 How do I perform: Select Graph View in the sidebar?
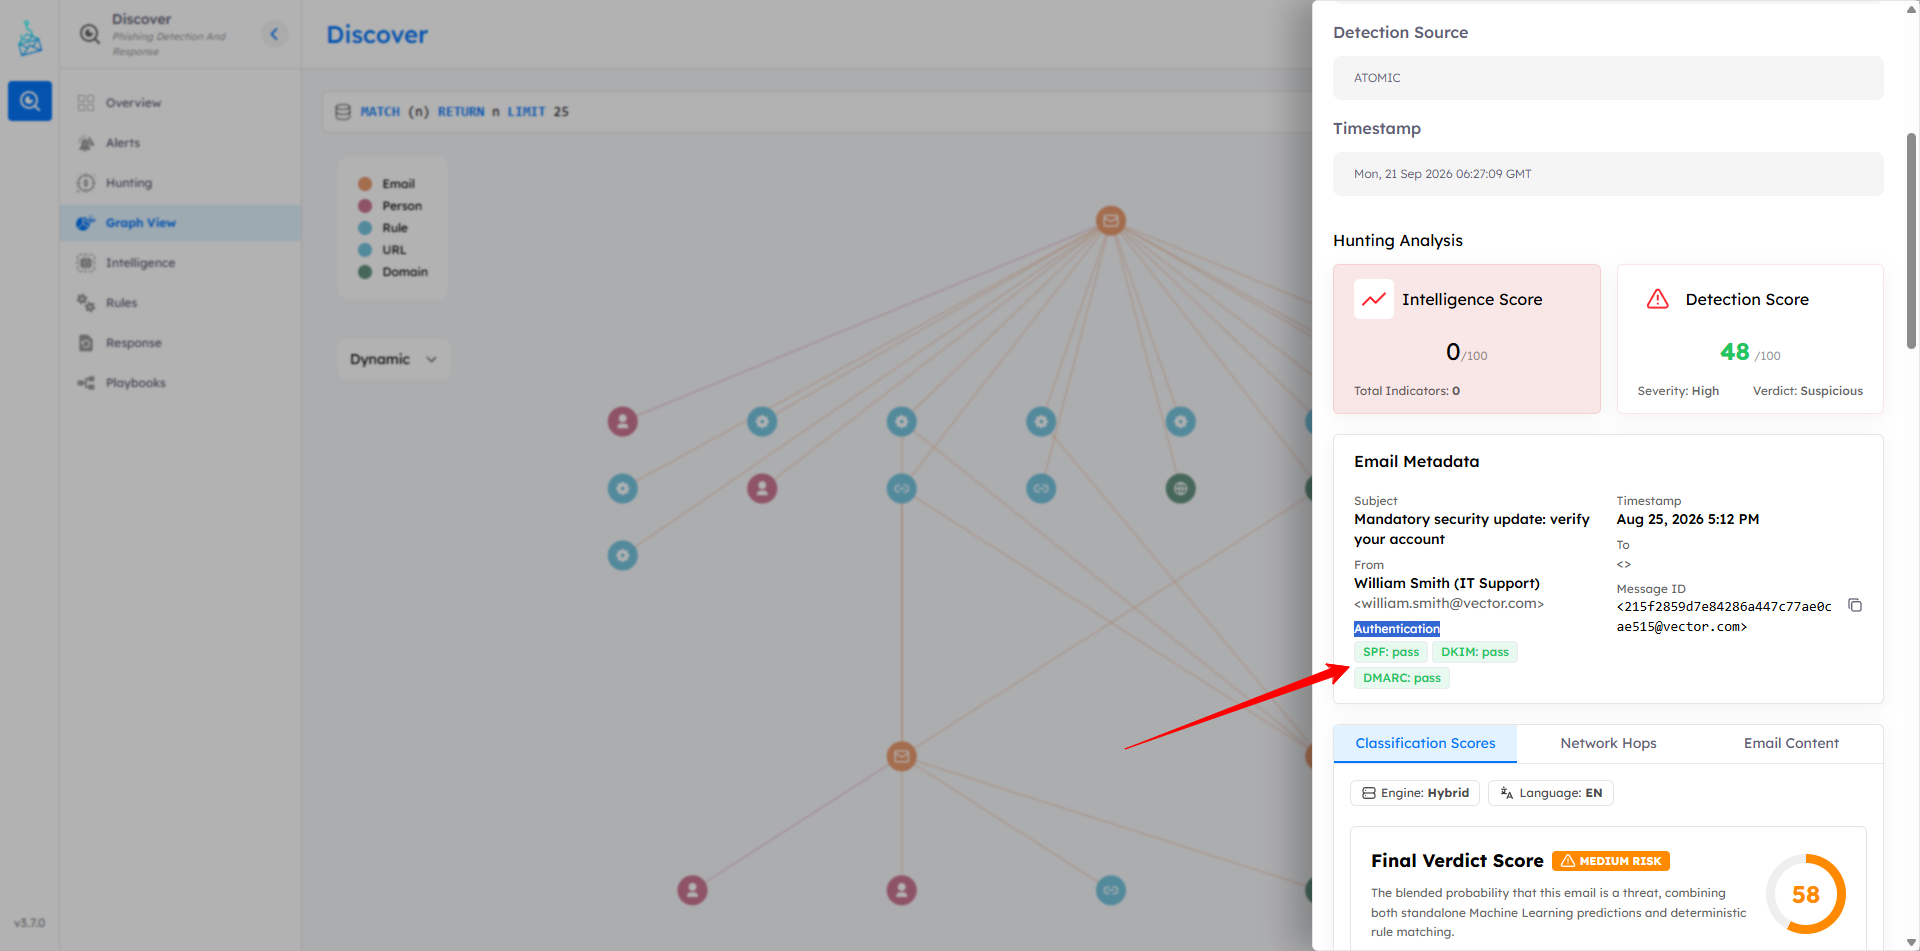[180, 223]
